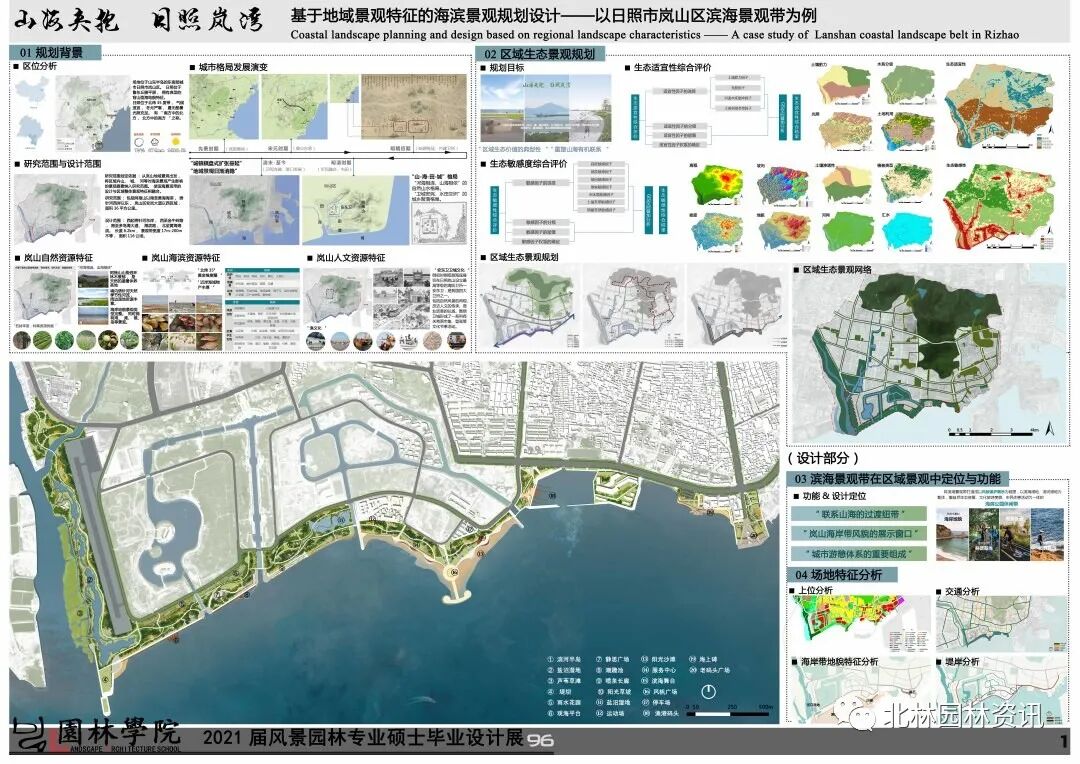The image size is (1080, 764).
Task: Click the '岚山人文资源特征' subsection title
Action: click(x=351, y=257)
